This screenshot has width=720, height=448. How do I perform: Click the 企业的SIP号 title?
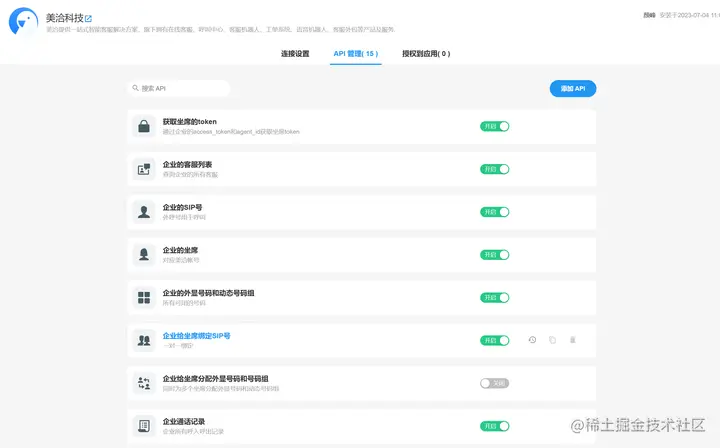click(x=182, y=207)
